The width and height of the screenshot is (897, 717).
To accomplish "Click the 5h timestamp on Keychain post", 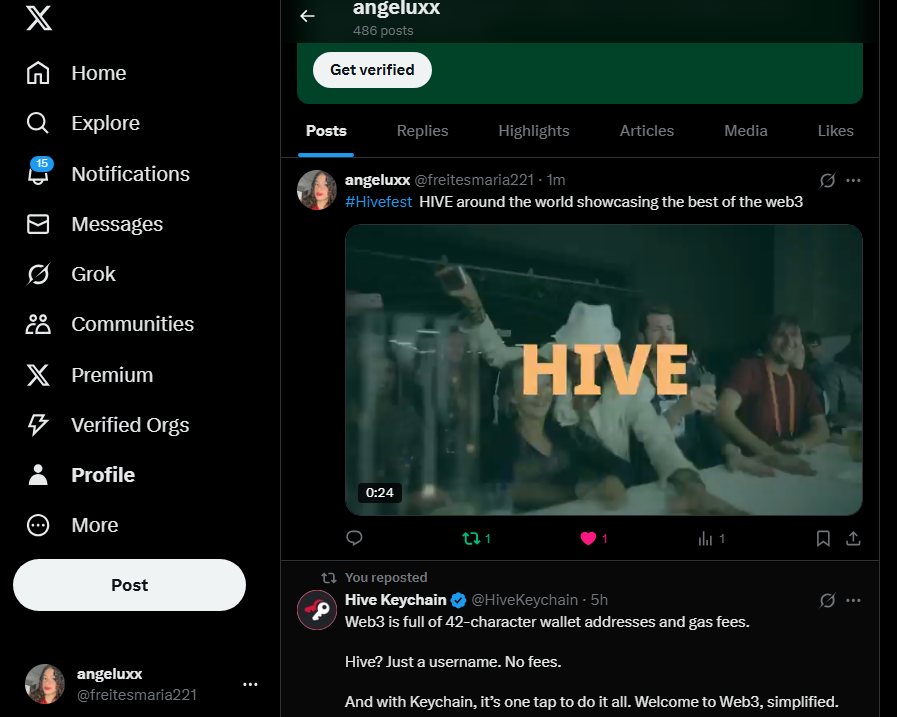I will coord(599,600).
